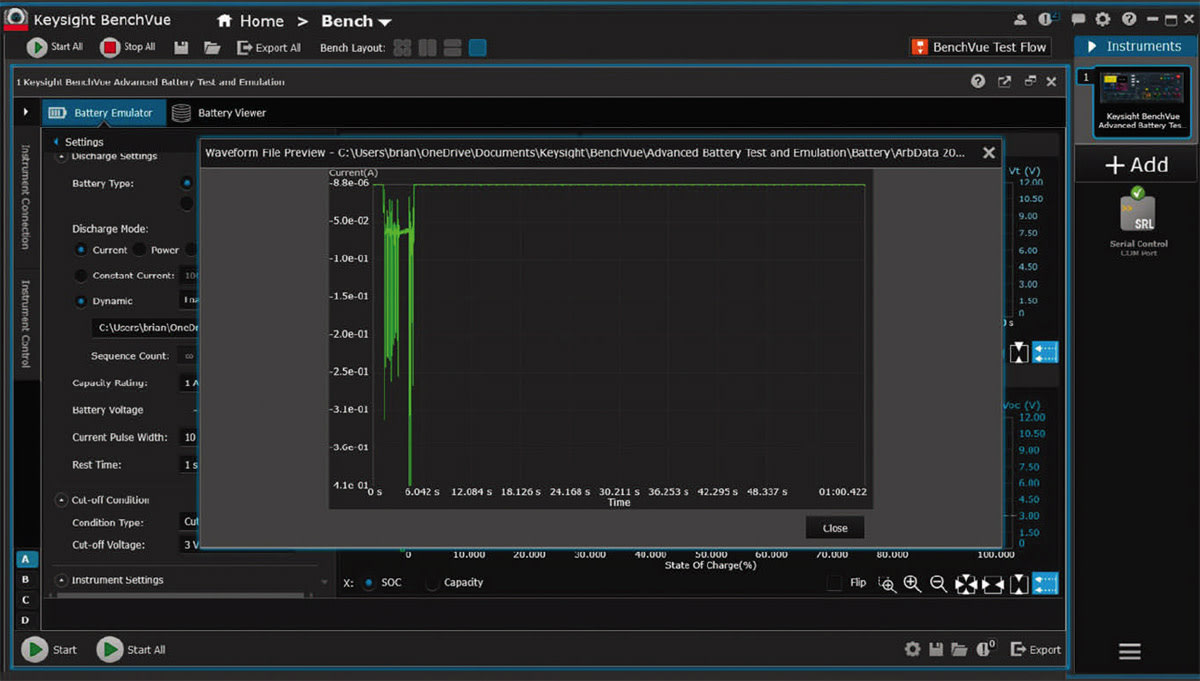Pop out the Battery Test app window
This screenshot has width=1200, height=681.
[x=1005, y=82]
